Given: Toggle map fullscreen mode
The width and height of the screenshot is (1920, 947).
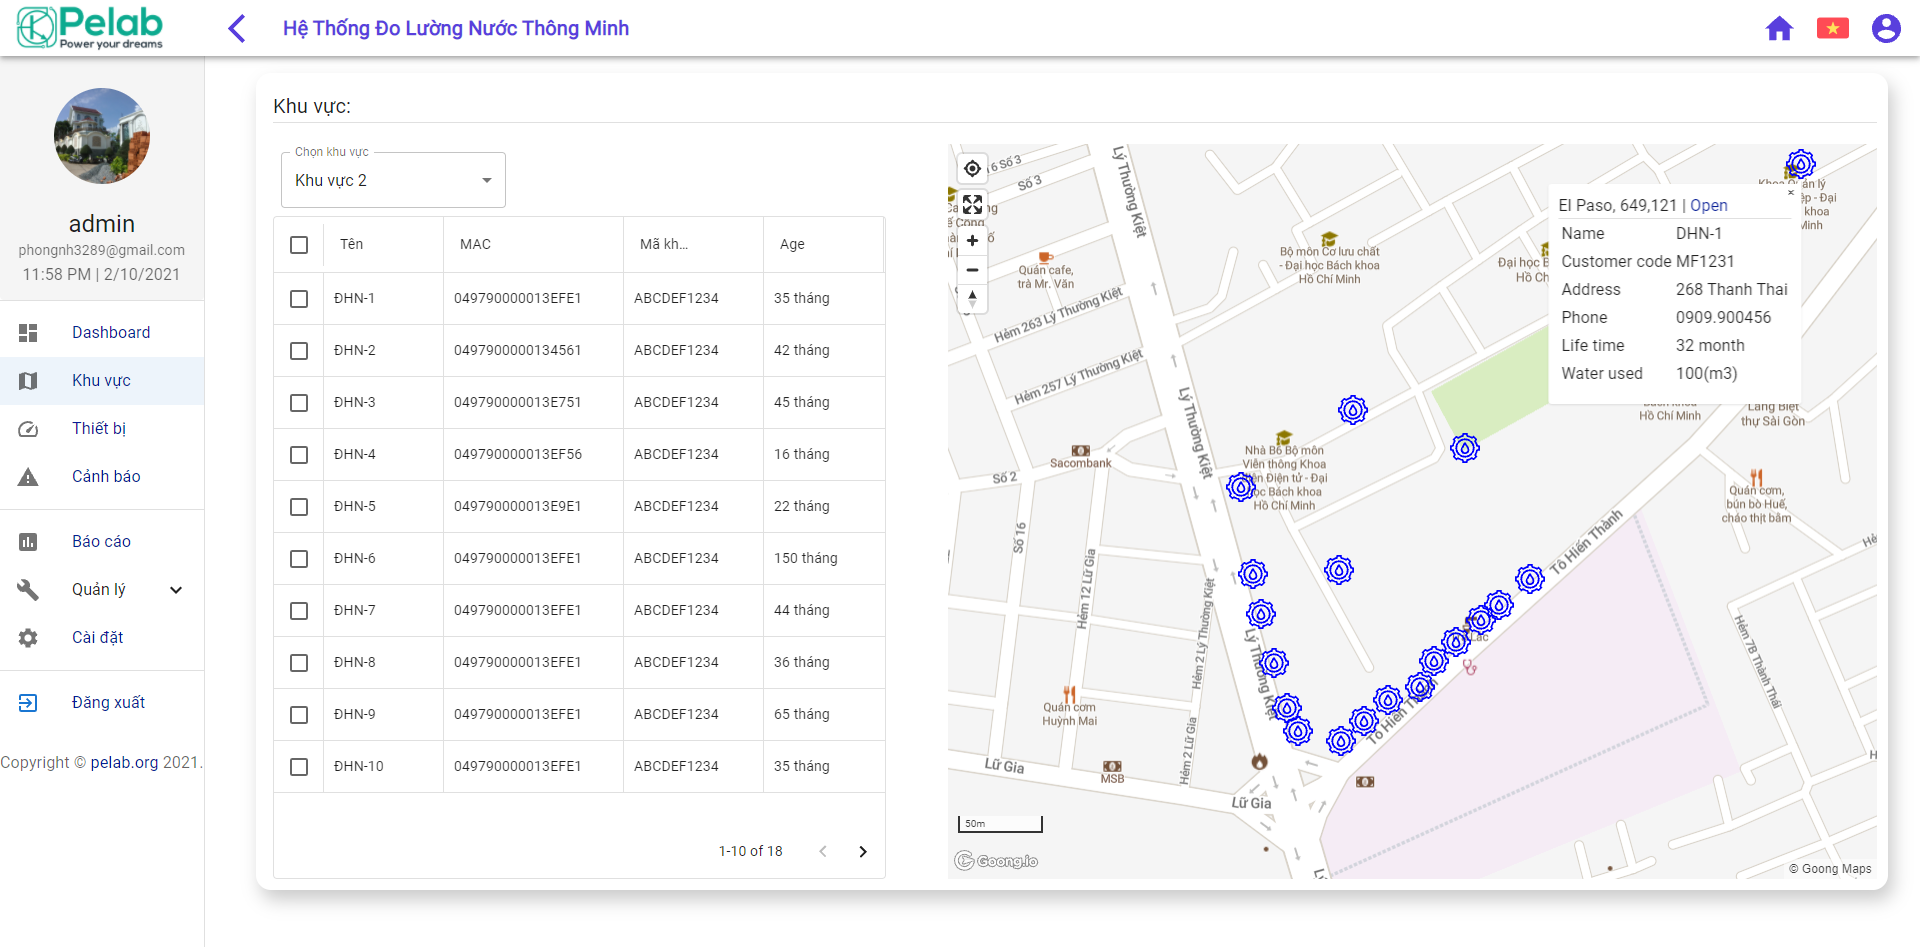Looking at the screenshot, I should tap(972, 205).
